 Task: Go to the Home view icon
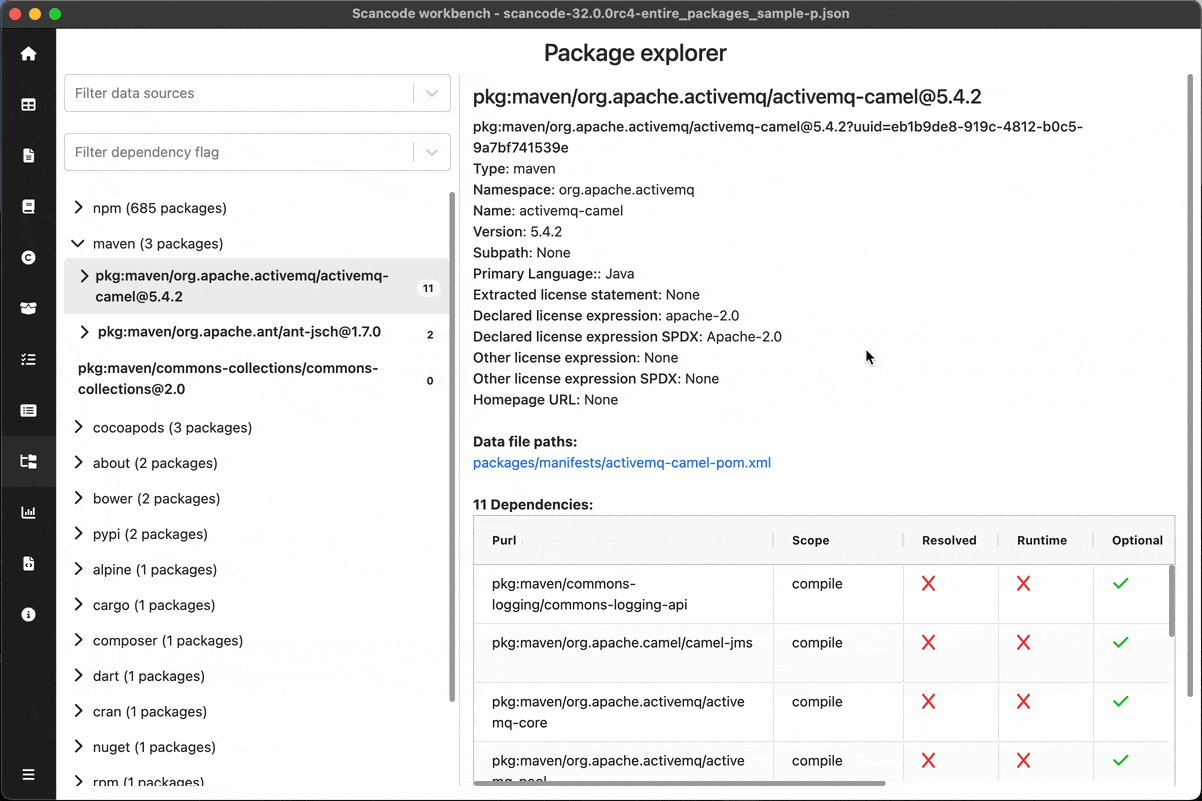click(28, 54)
